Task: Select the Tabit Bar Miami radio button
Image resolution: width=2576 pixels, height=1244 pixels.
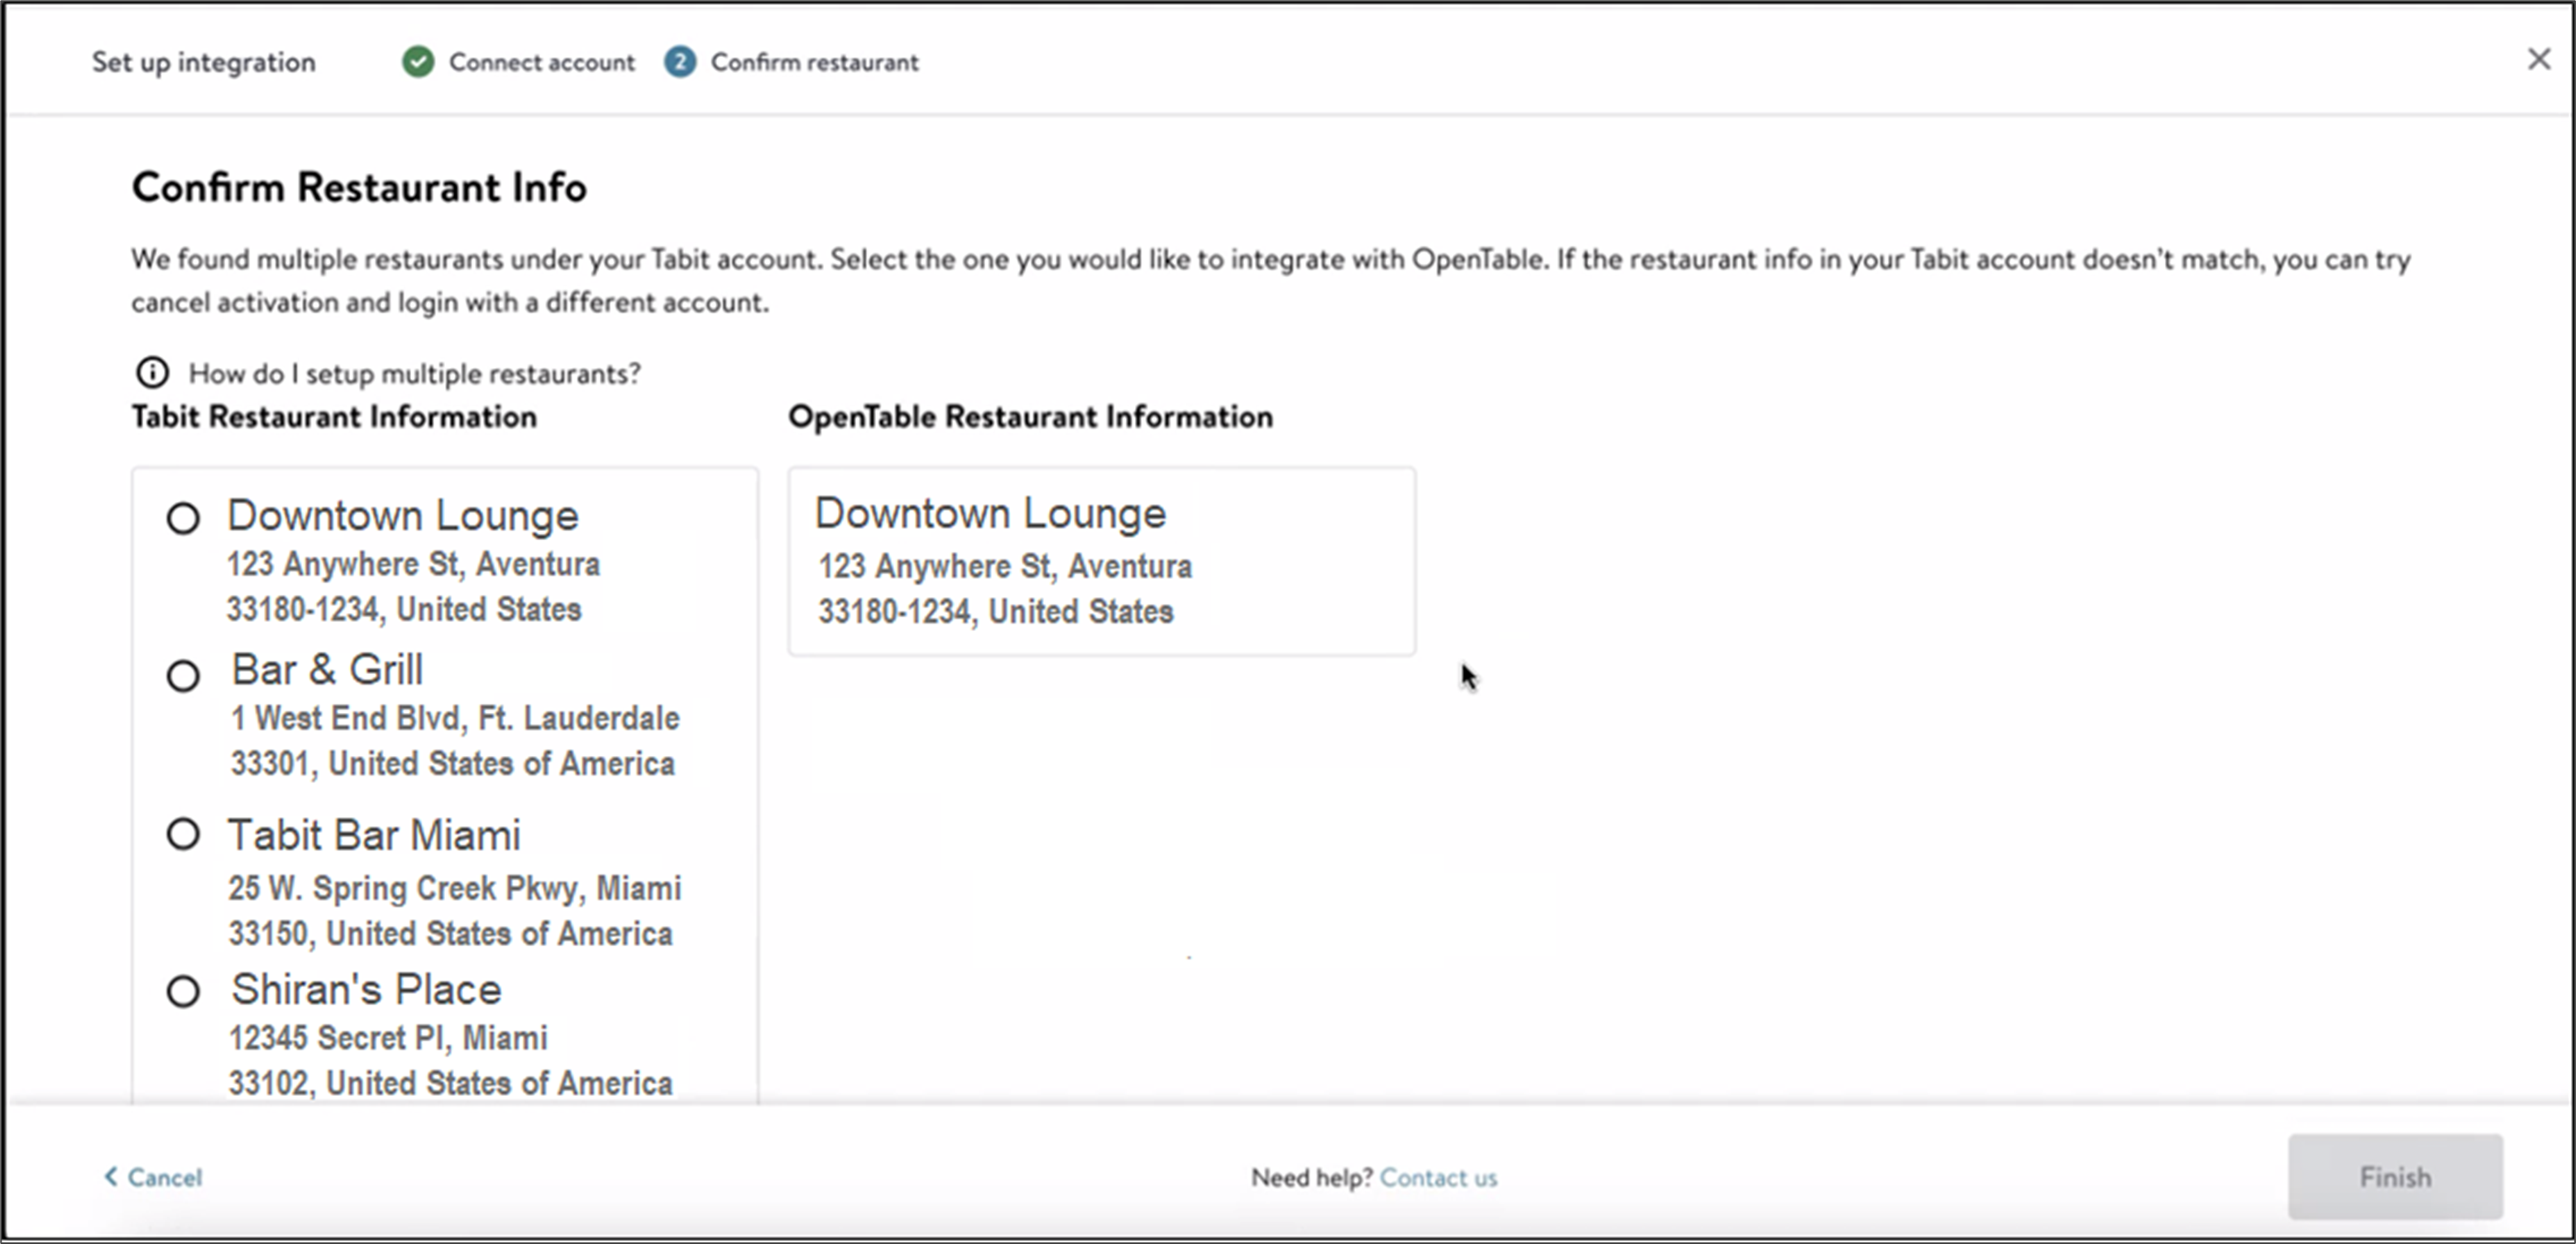Action: pos(182,833)
